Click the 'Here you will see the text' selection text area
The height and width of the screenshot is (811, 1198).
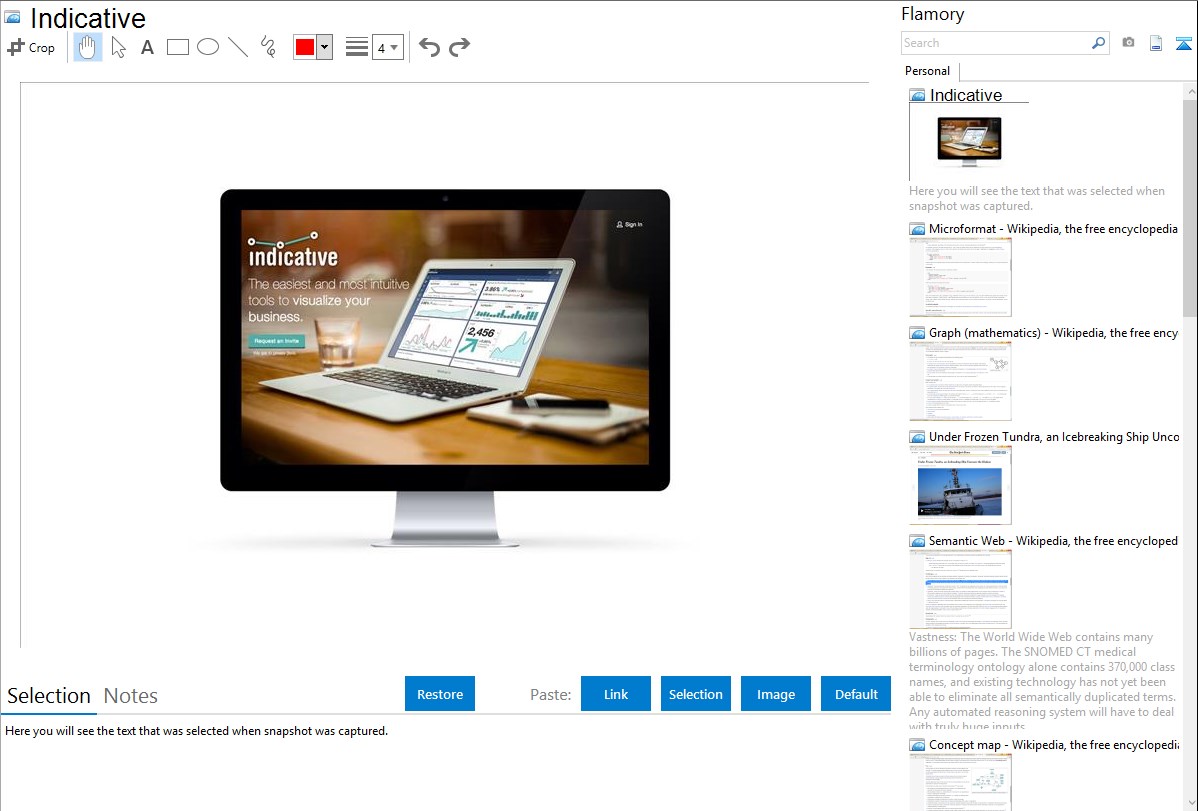click(196, 732)
